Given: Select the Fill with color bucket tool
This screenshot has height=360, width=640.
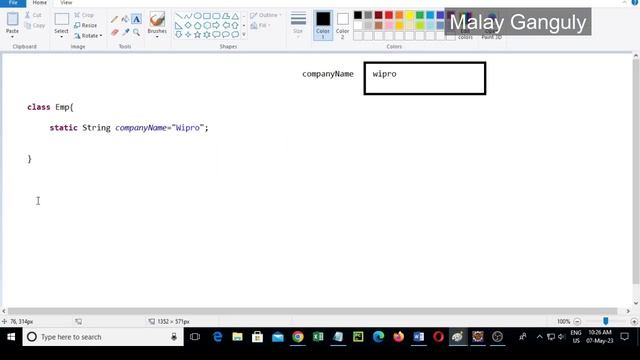Looking at the screenshot, I should (x=125, y=19).
